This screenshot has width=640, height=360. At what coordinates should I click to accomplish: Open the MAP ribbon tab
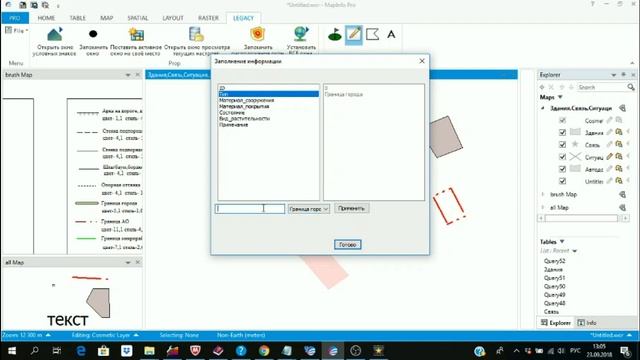click(x=107, y=18)
